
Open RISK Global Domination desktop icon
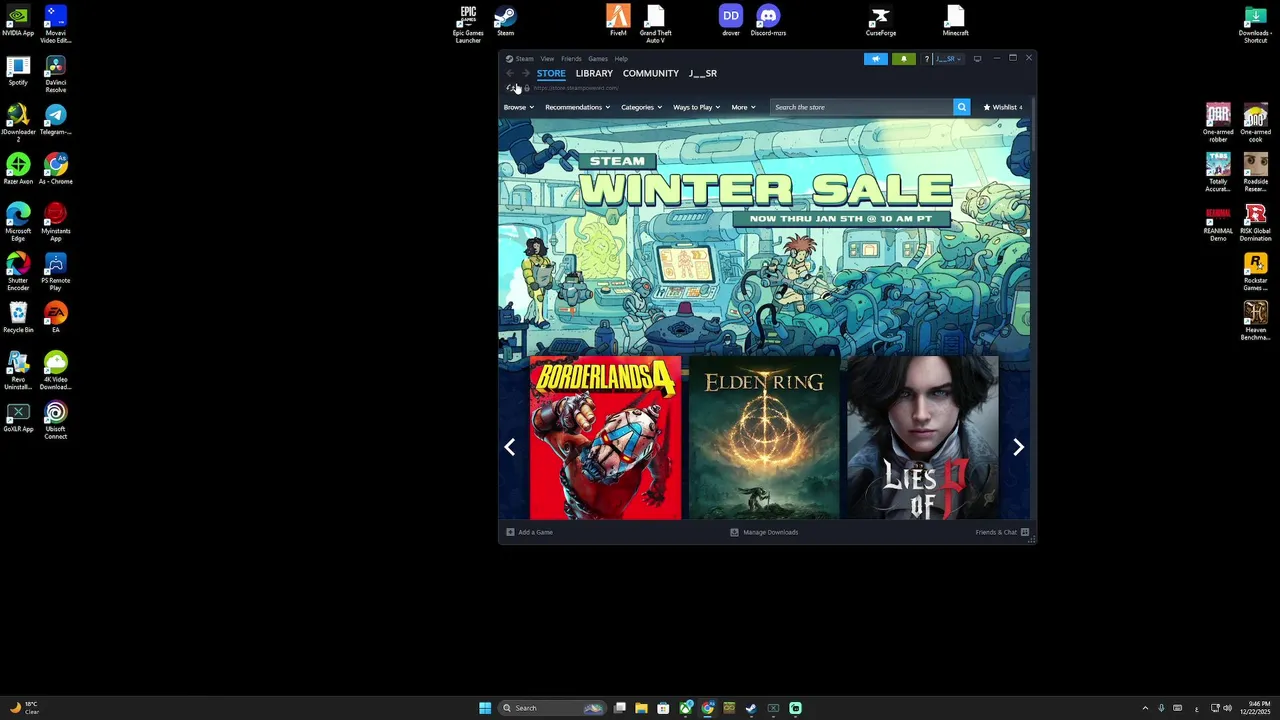1255,222
